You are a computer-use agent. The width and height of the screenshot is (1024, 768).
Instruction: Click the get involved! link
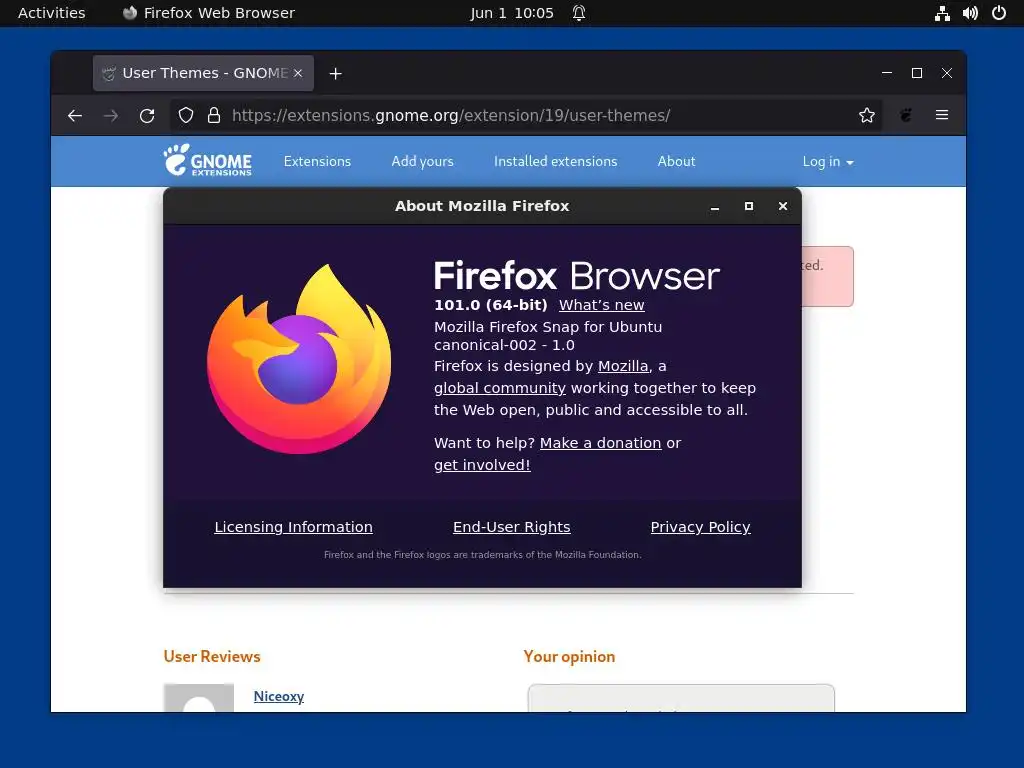tap(482, 465)
